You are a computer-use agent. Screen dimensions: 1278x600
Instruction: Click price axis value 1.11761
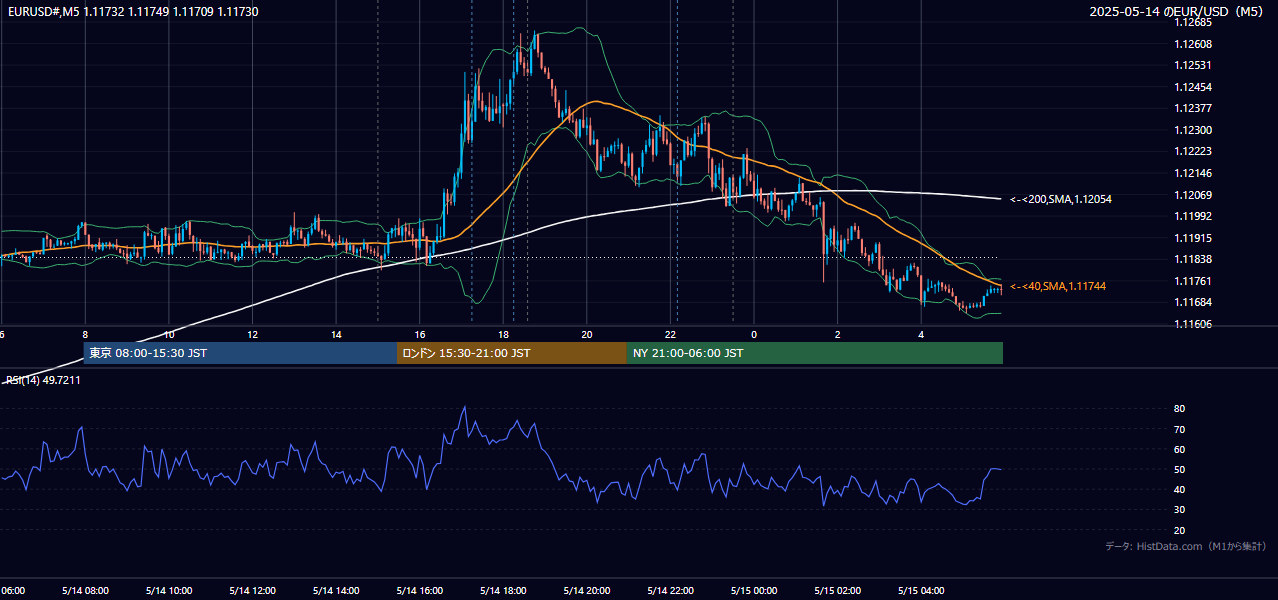click(1194, 281)
